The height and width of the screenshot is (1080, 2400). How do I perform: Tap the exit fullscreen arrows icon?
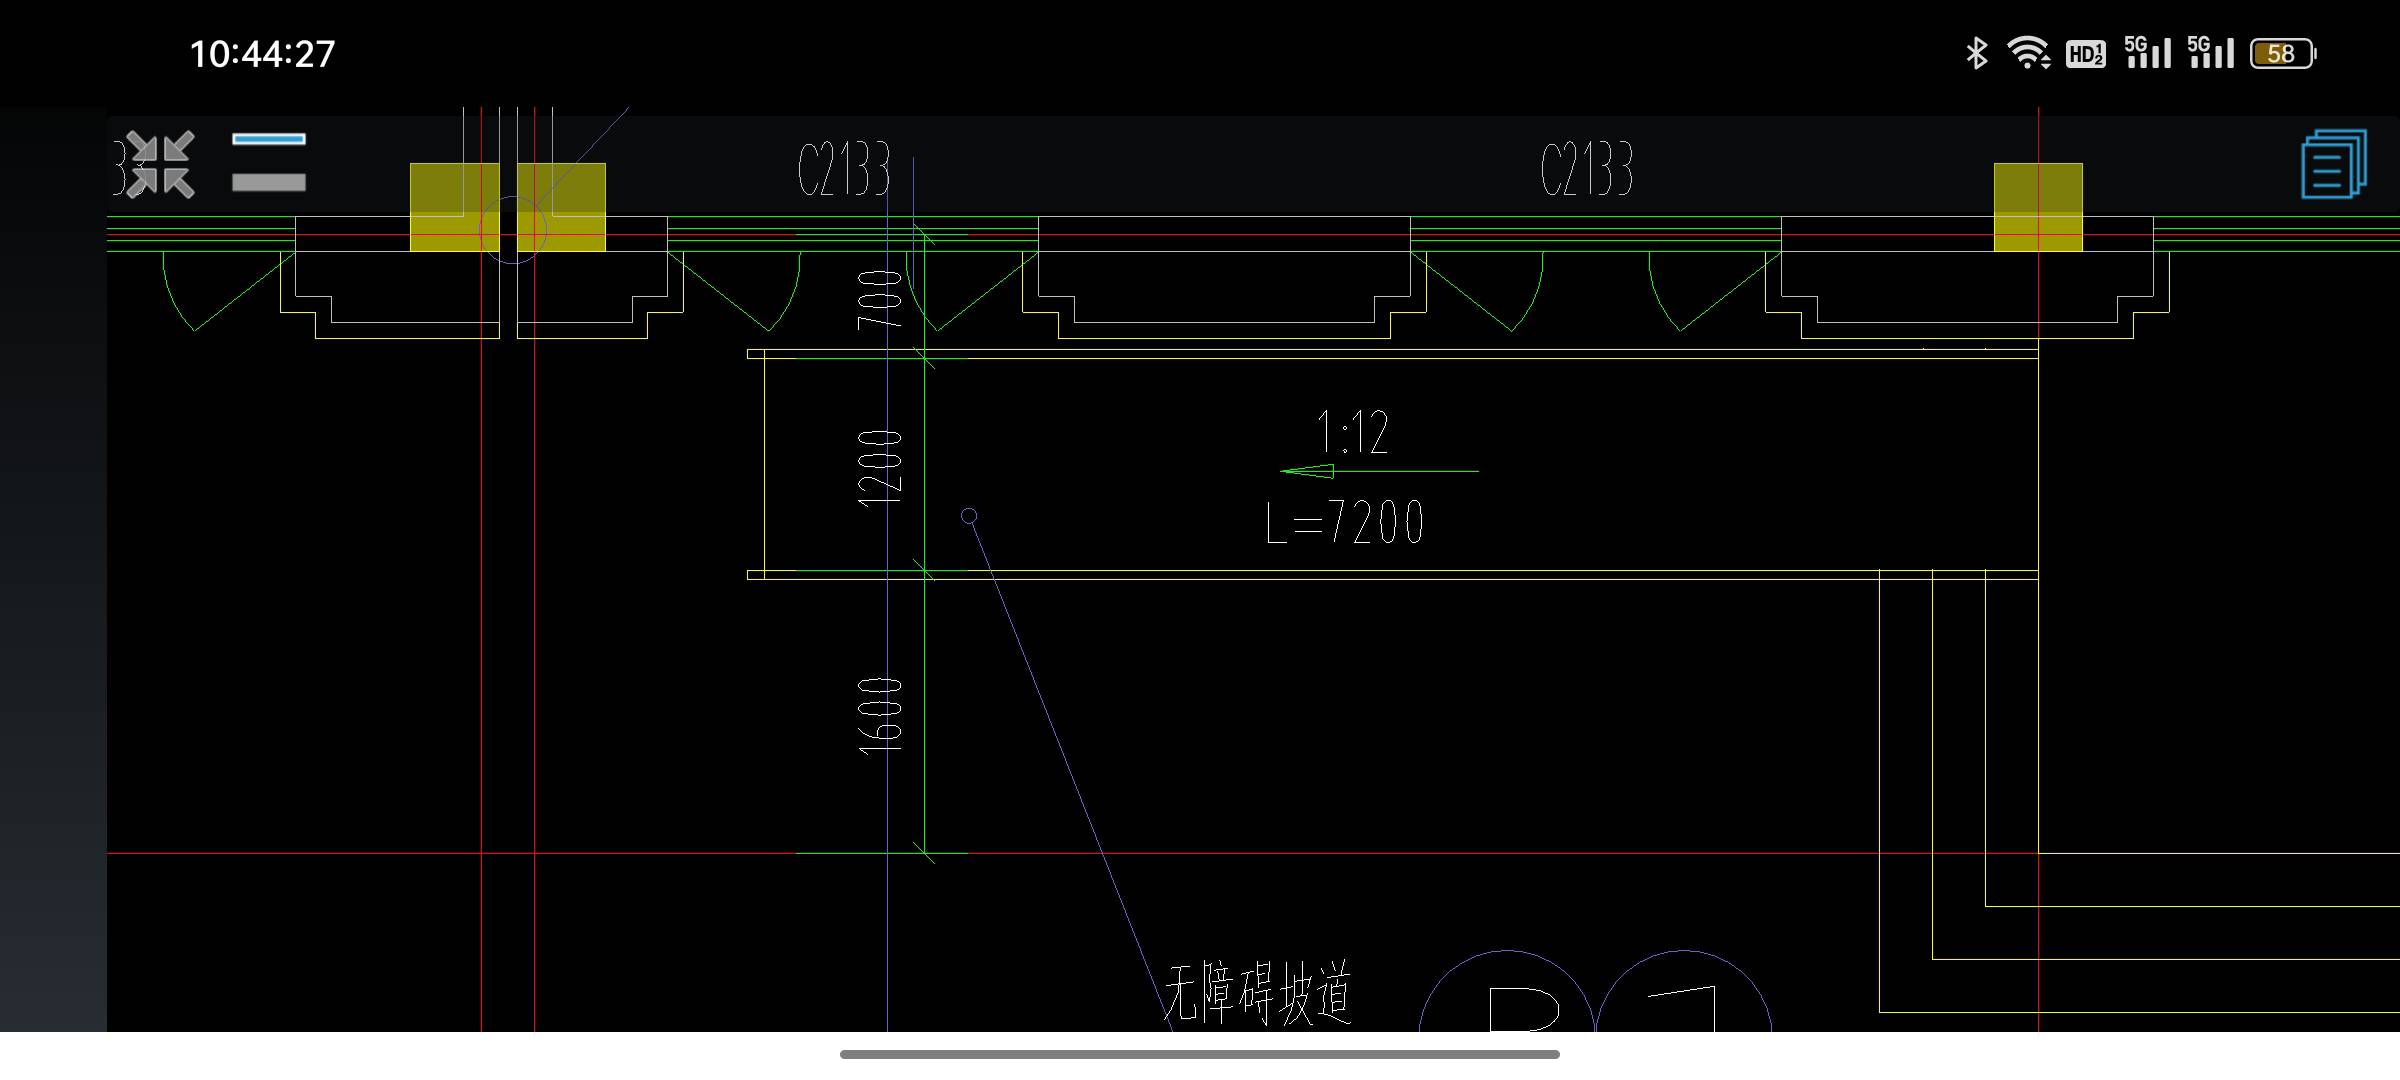click(x=161, y=164)
